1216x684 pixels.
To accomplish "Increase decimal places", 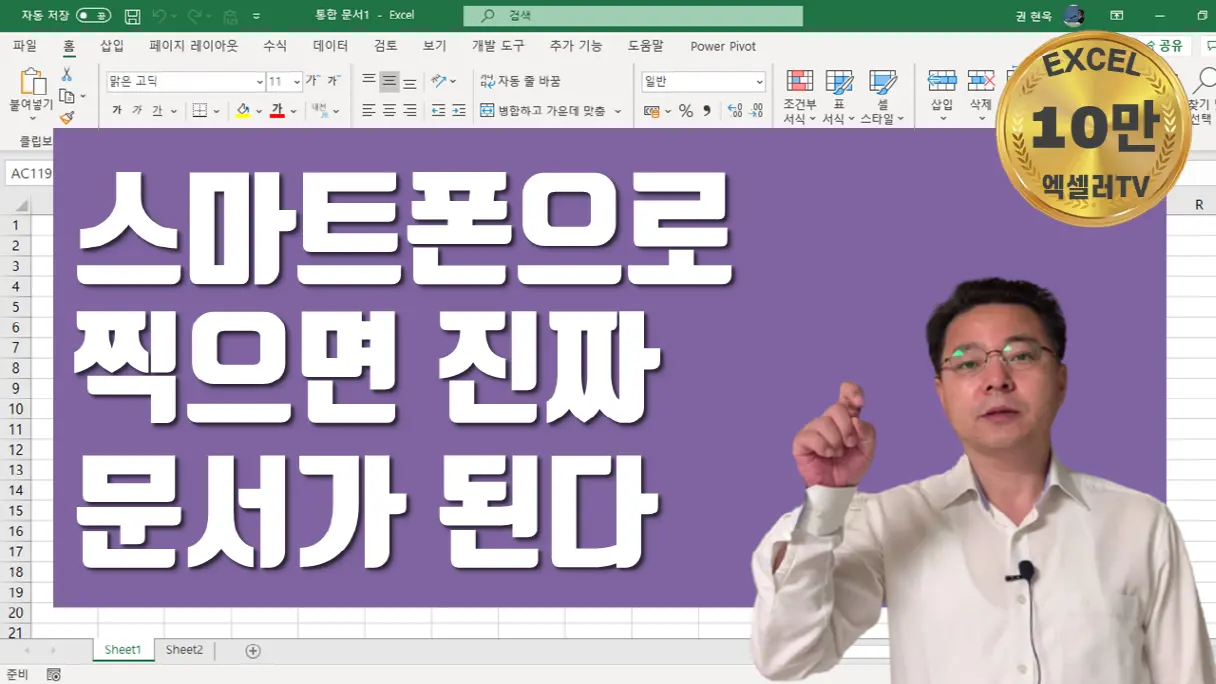I will click(734, 109).
